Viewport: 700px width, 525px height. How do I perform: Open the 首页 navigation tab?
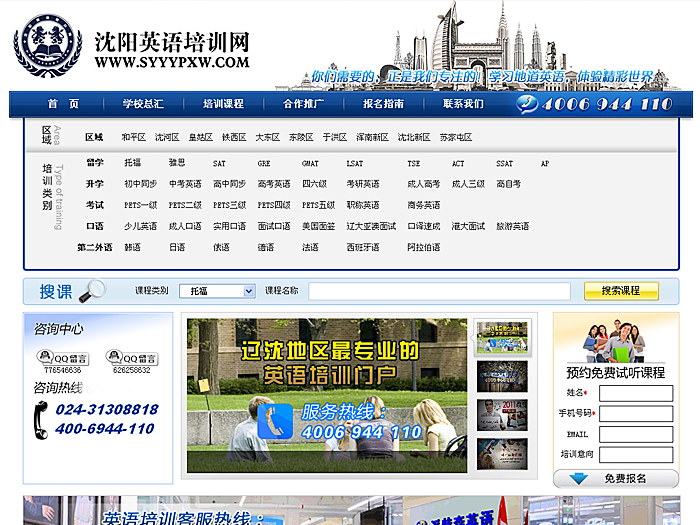pos(62,104)
